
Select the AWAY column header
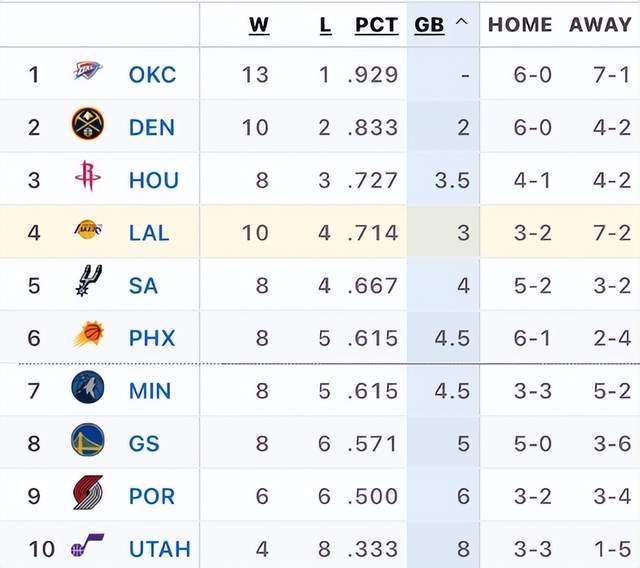pyautogui.click(x=600, y=25)
